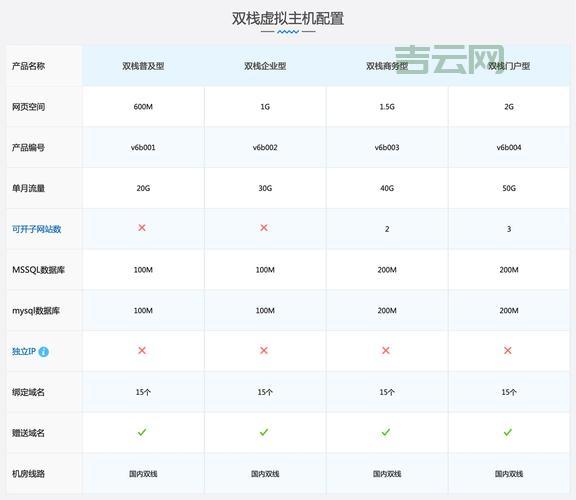Click the 网页空间 row label
This screenshot has width=576, height=500.
click(x=28, y=107)
